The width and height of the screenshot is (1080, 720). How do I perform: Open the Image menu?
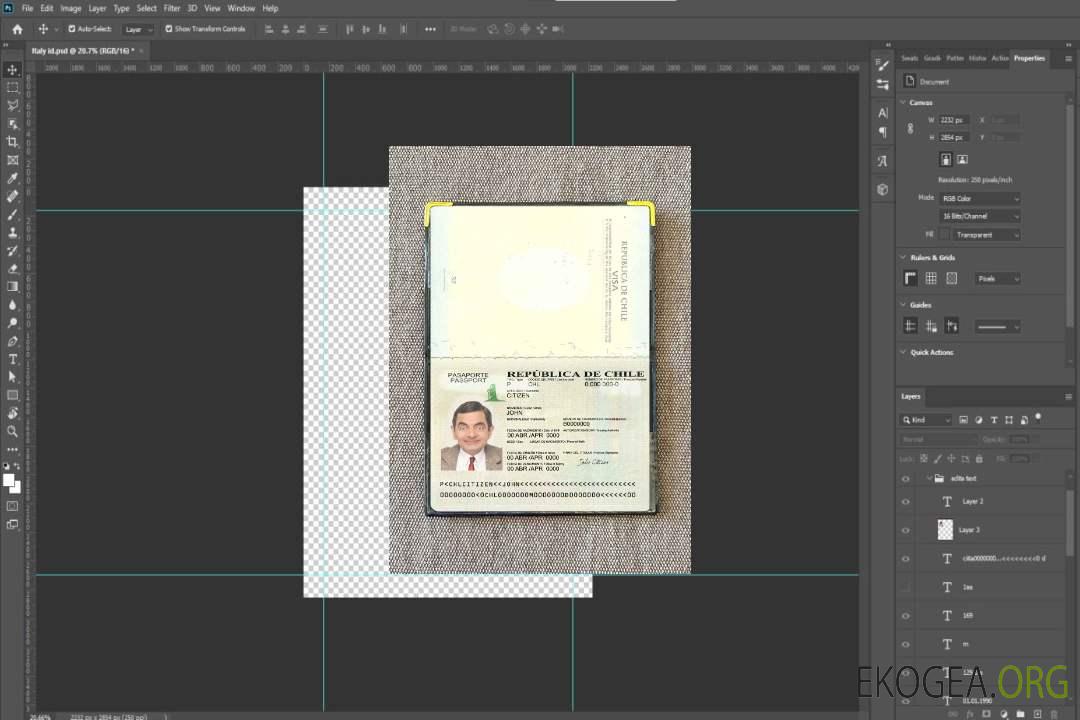click(70, 8)
